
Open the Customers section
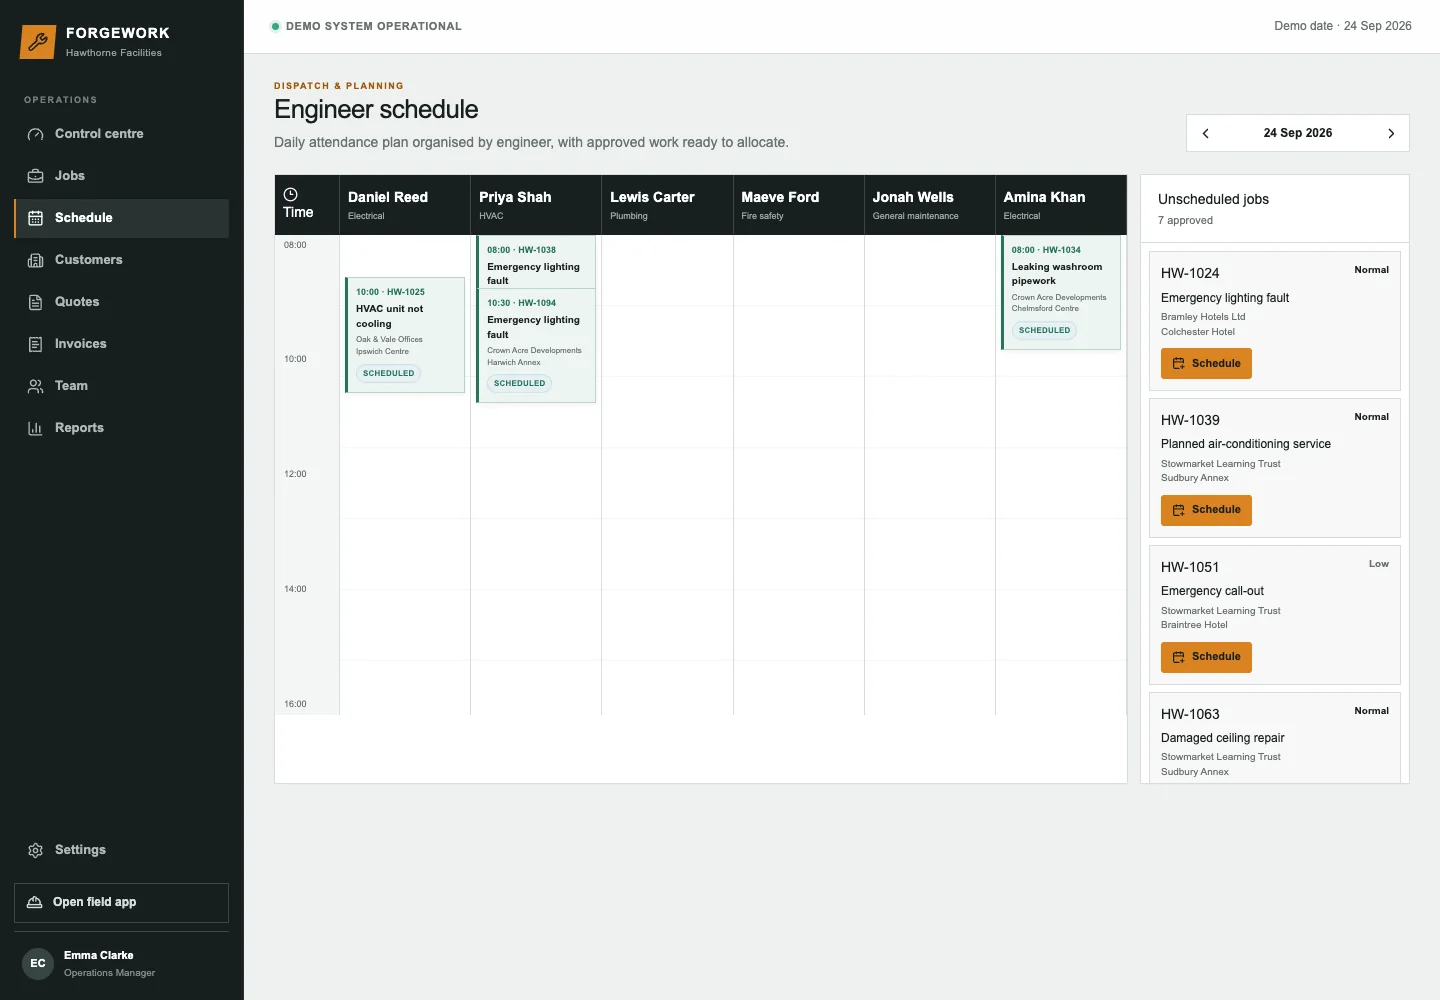pyautogui.click(x=122, y=260)
